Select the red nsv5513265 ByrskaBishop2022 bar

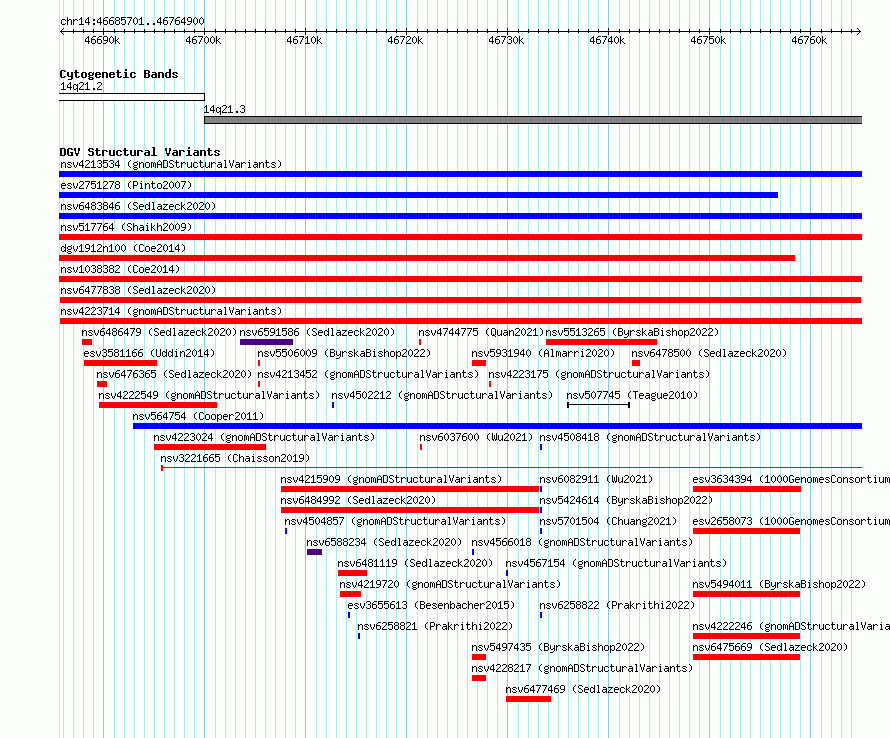(601, 342)
